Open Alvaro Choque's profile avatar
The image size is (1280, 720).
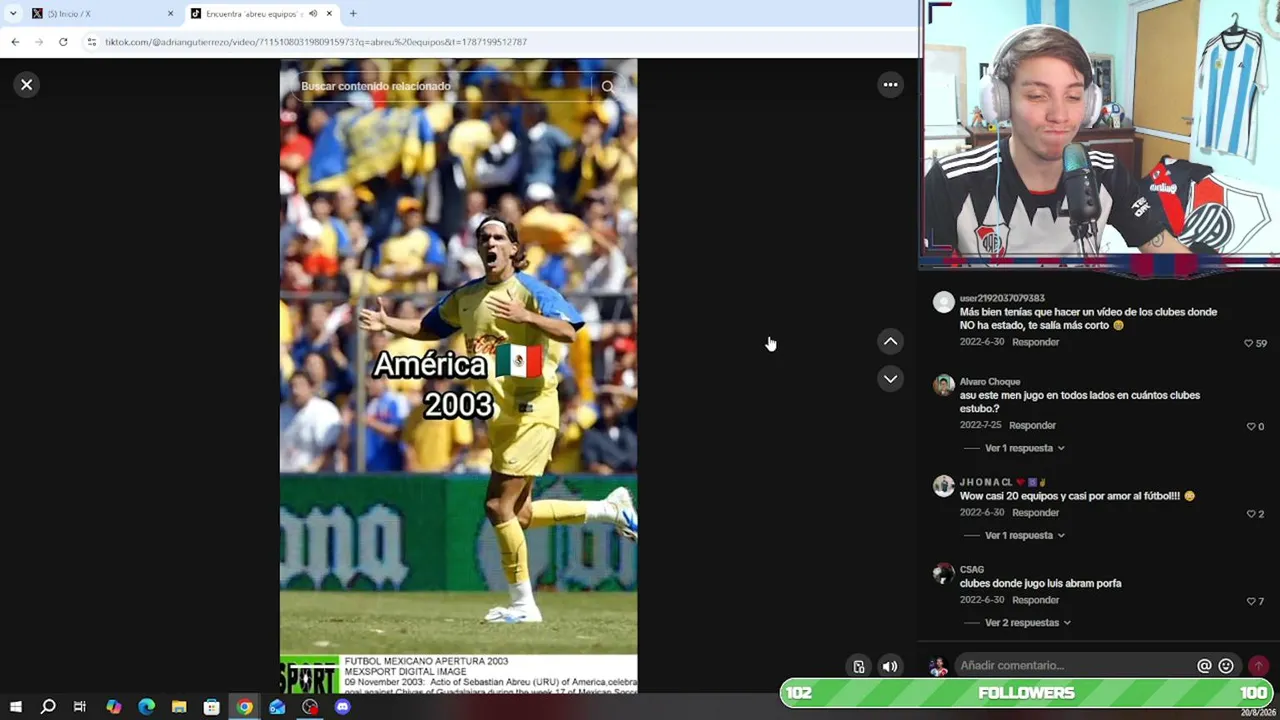coord(943,386)
